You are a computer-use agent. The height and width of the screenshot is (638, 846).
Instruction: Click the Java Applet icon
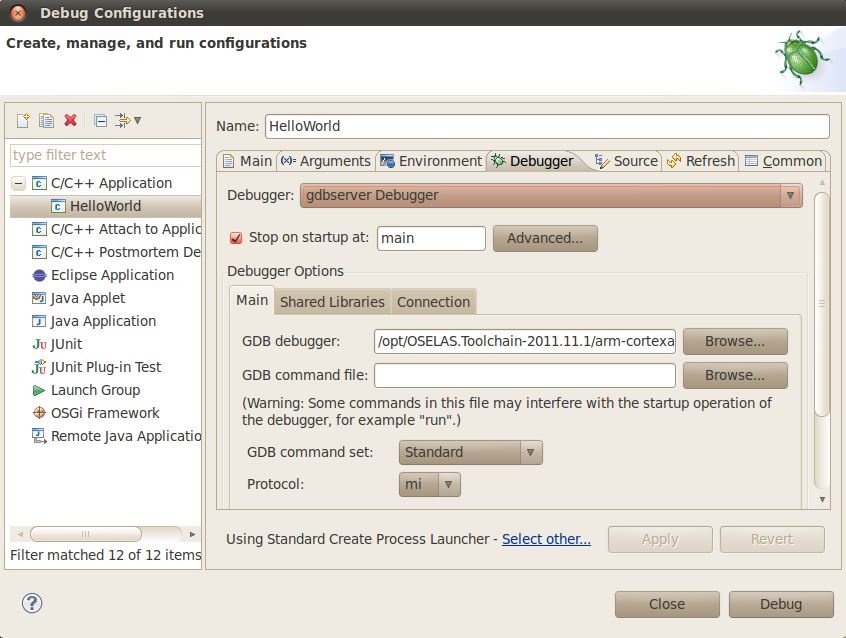pos(39,298)
